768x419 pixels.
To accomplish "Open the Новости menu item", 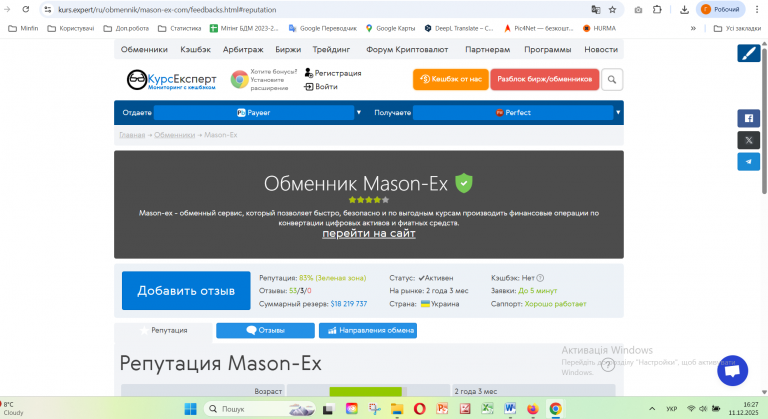I will [601, 49].
